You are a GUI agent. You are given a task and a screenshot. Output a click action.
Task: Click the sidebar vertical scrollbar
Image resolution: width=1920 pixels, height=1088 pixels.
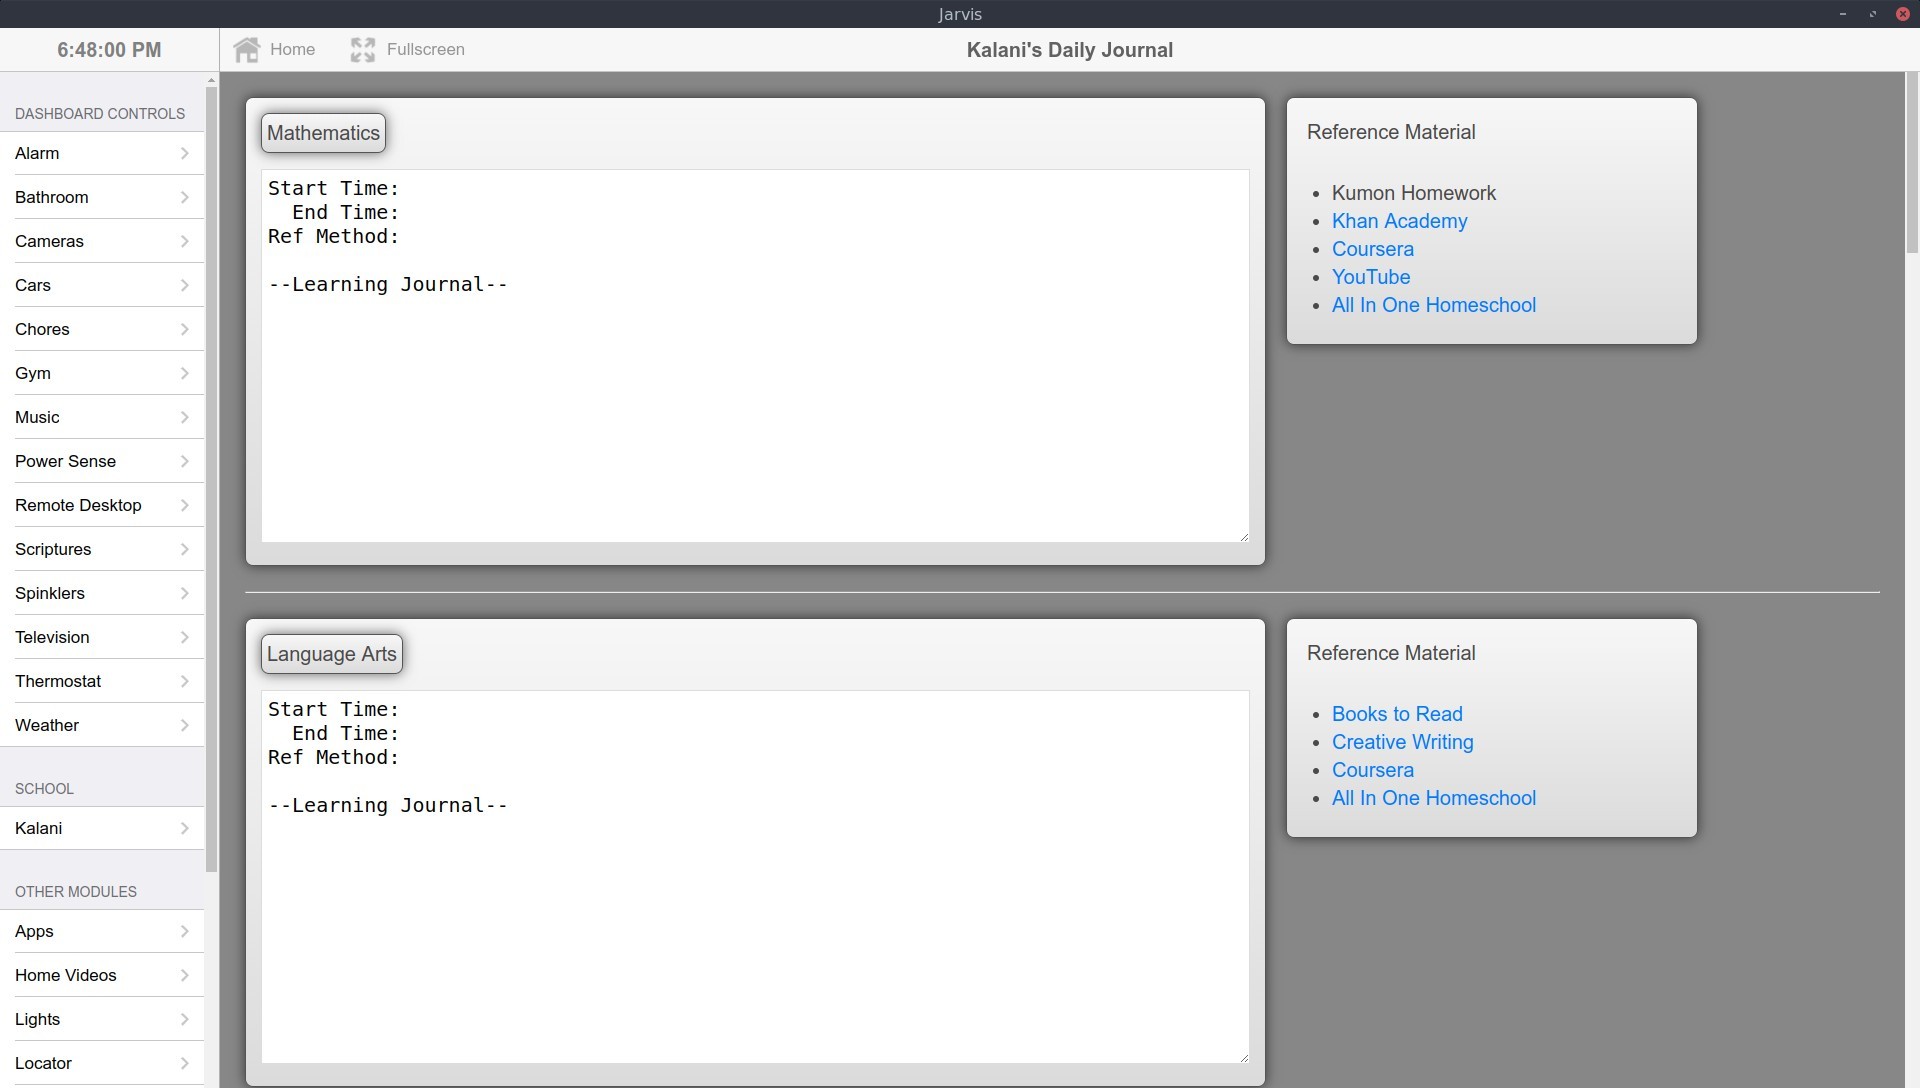211,480
